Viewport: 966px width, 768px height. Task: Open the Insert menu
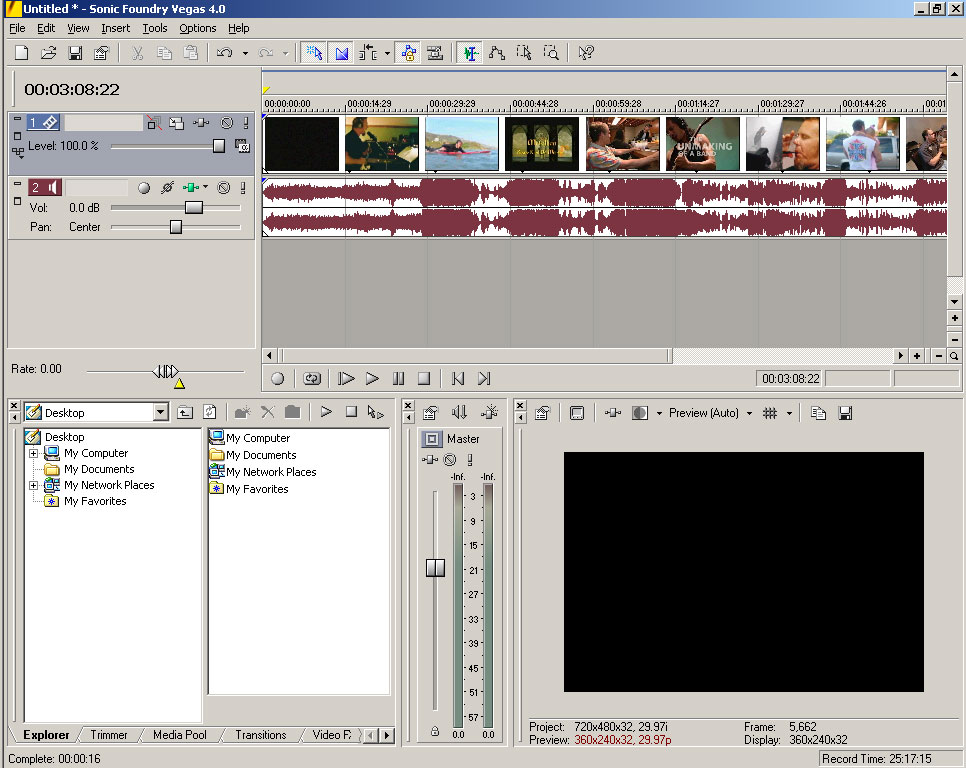115,28
